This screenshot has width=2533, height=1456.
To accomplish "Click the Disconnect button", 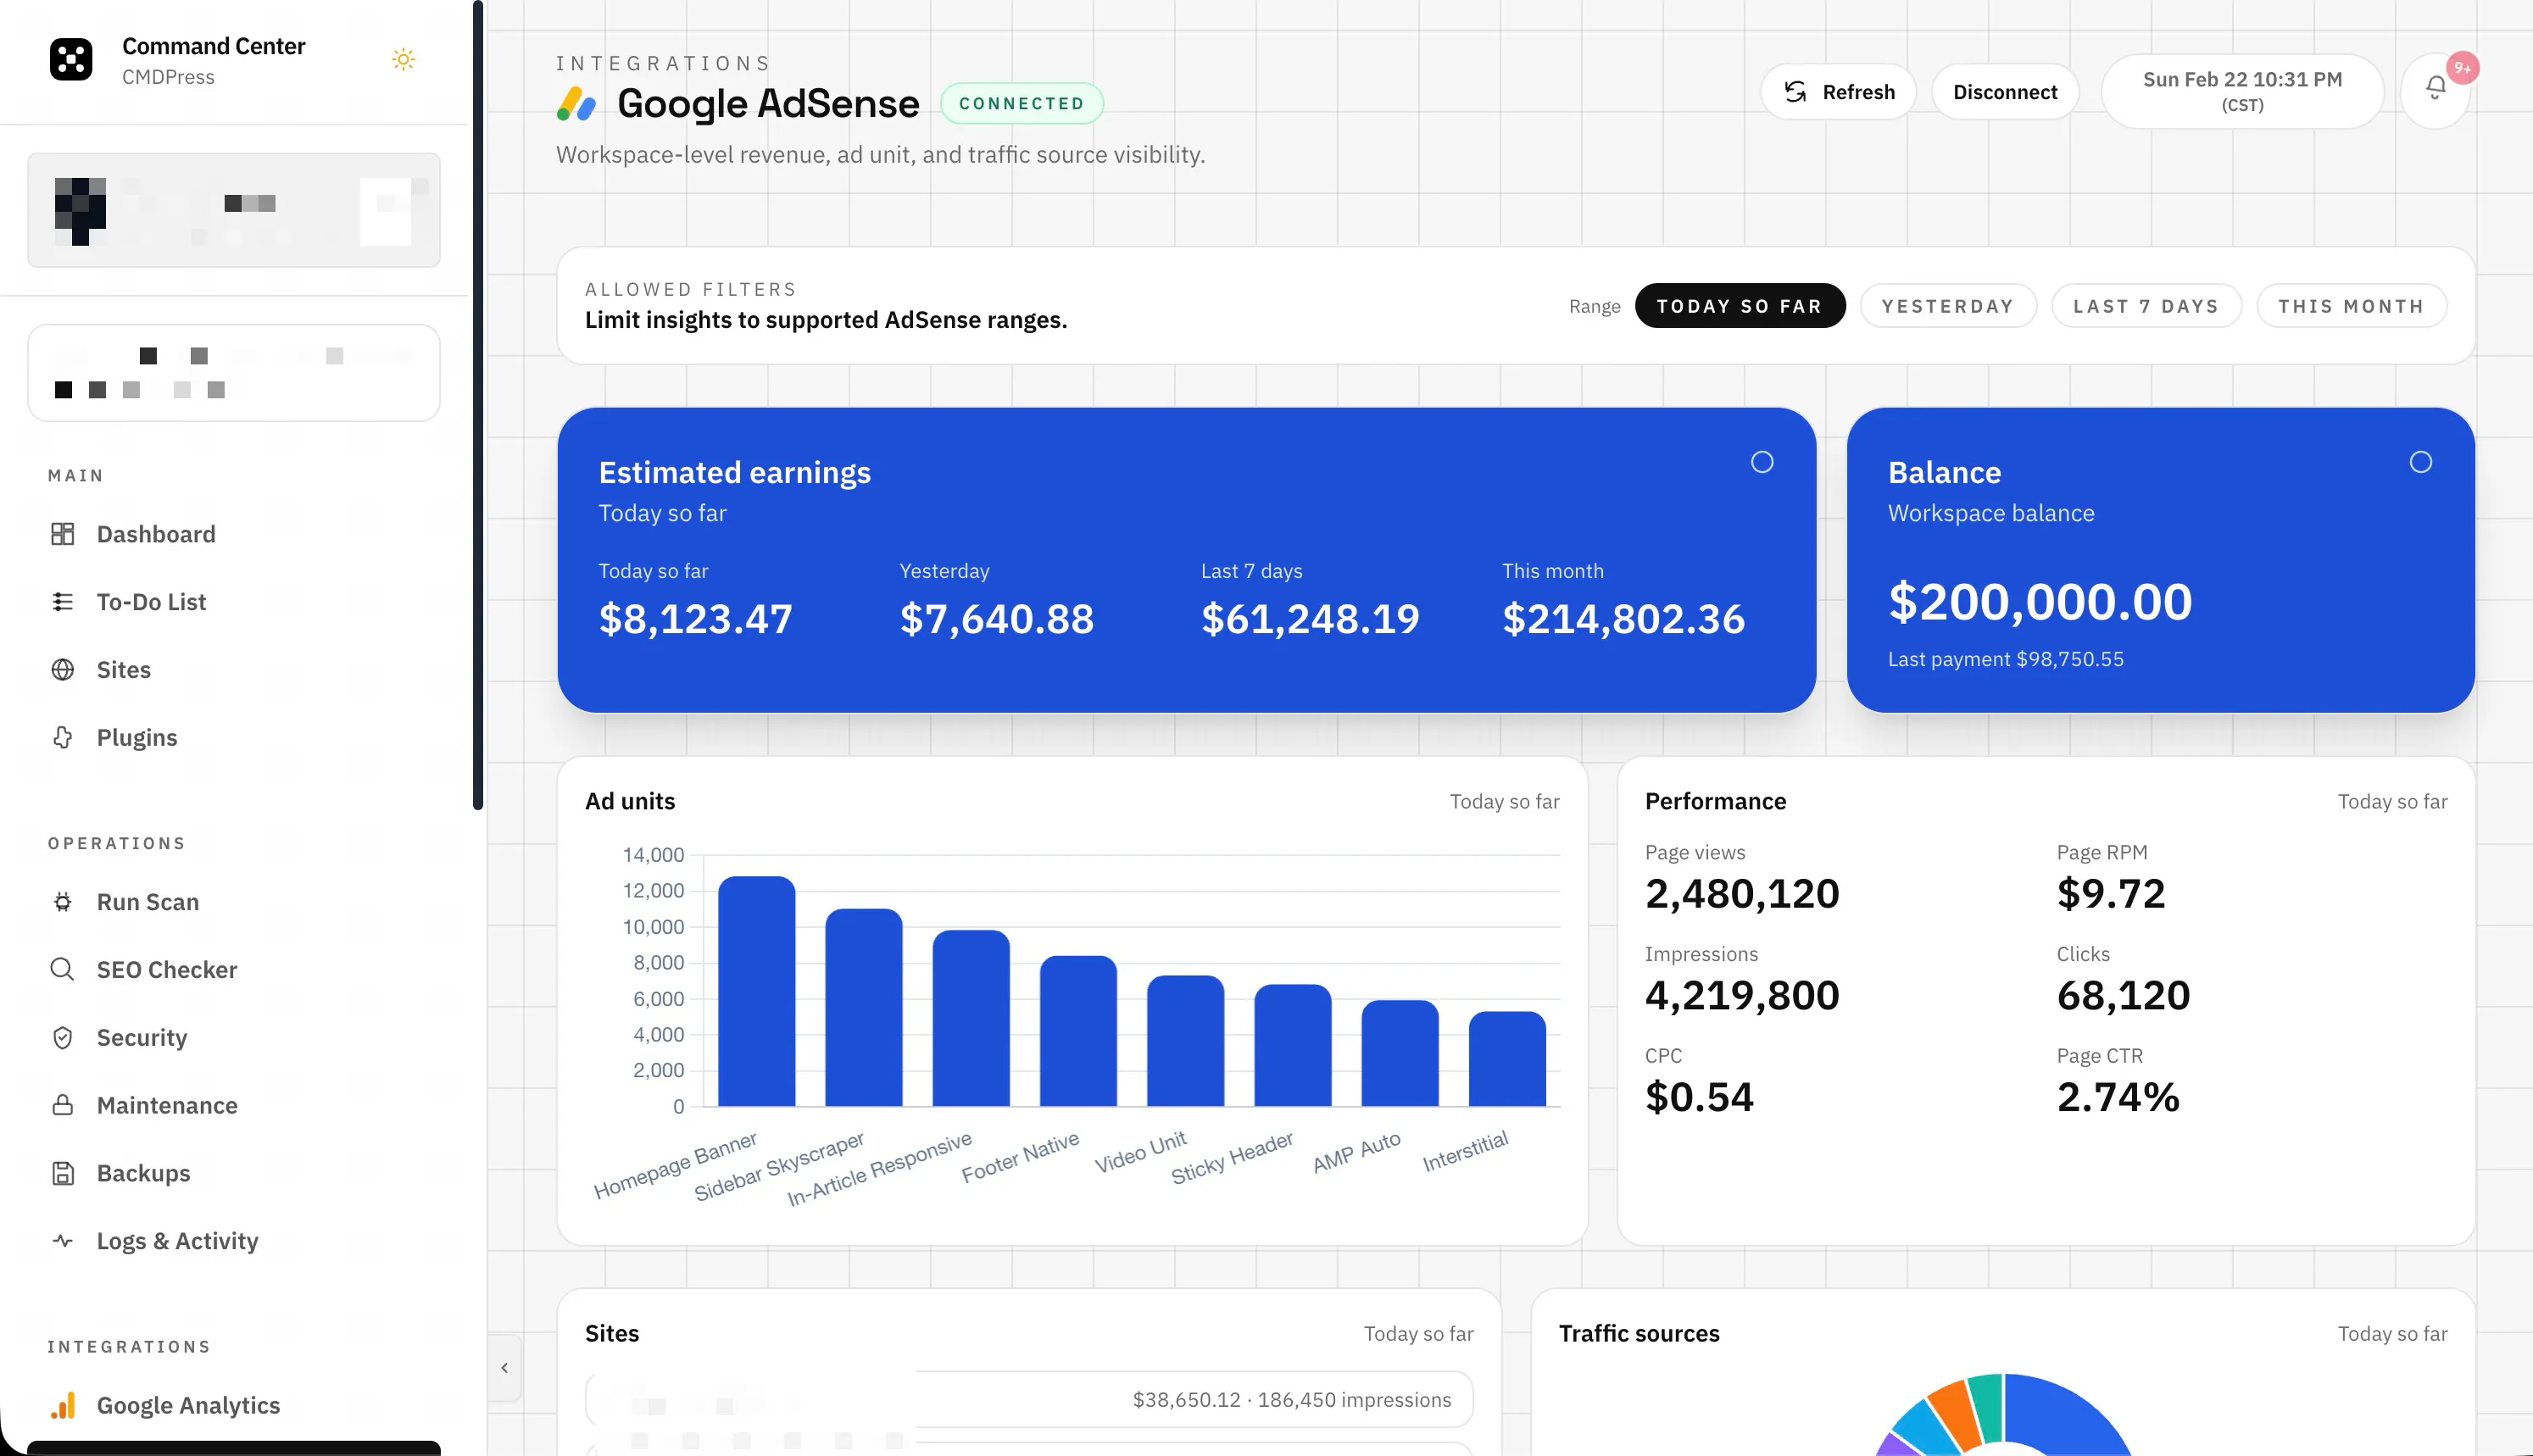I will click(2005, 92).
